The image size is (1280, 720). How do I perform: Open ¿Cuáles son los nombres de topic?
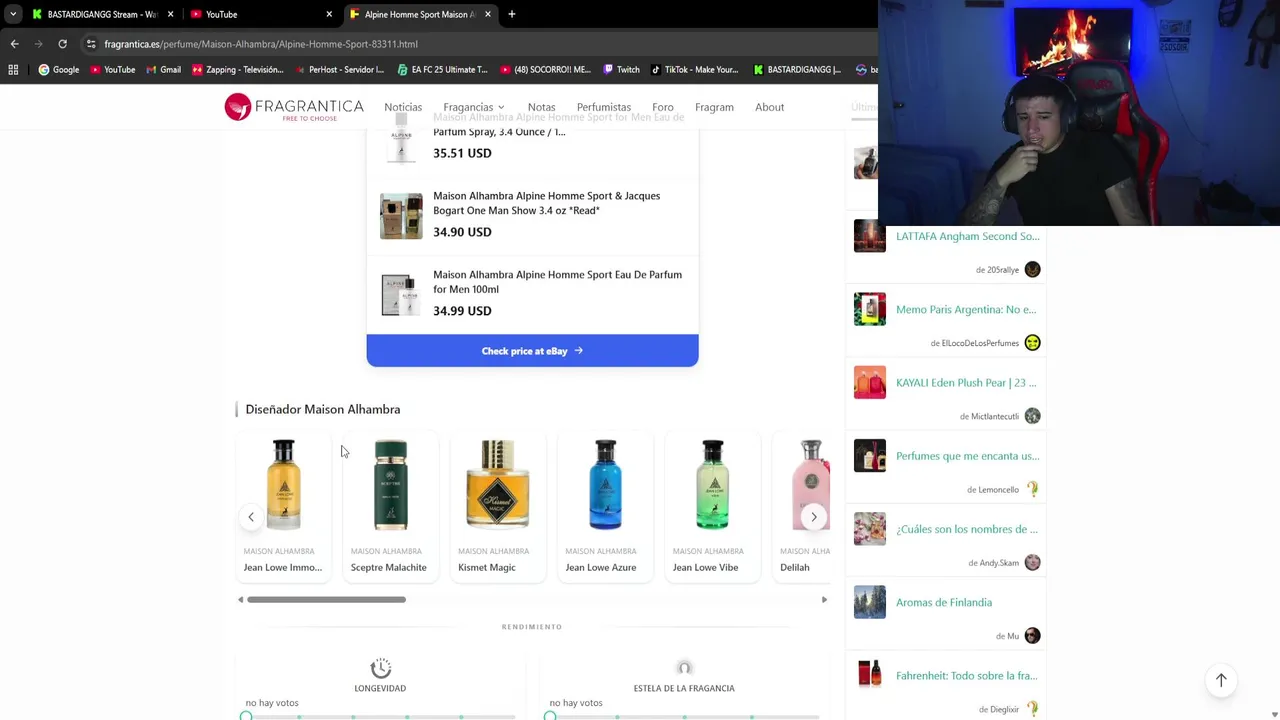click(x=966, y=529)
